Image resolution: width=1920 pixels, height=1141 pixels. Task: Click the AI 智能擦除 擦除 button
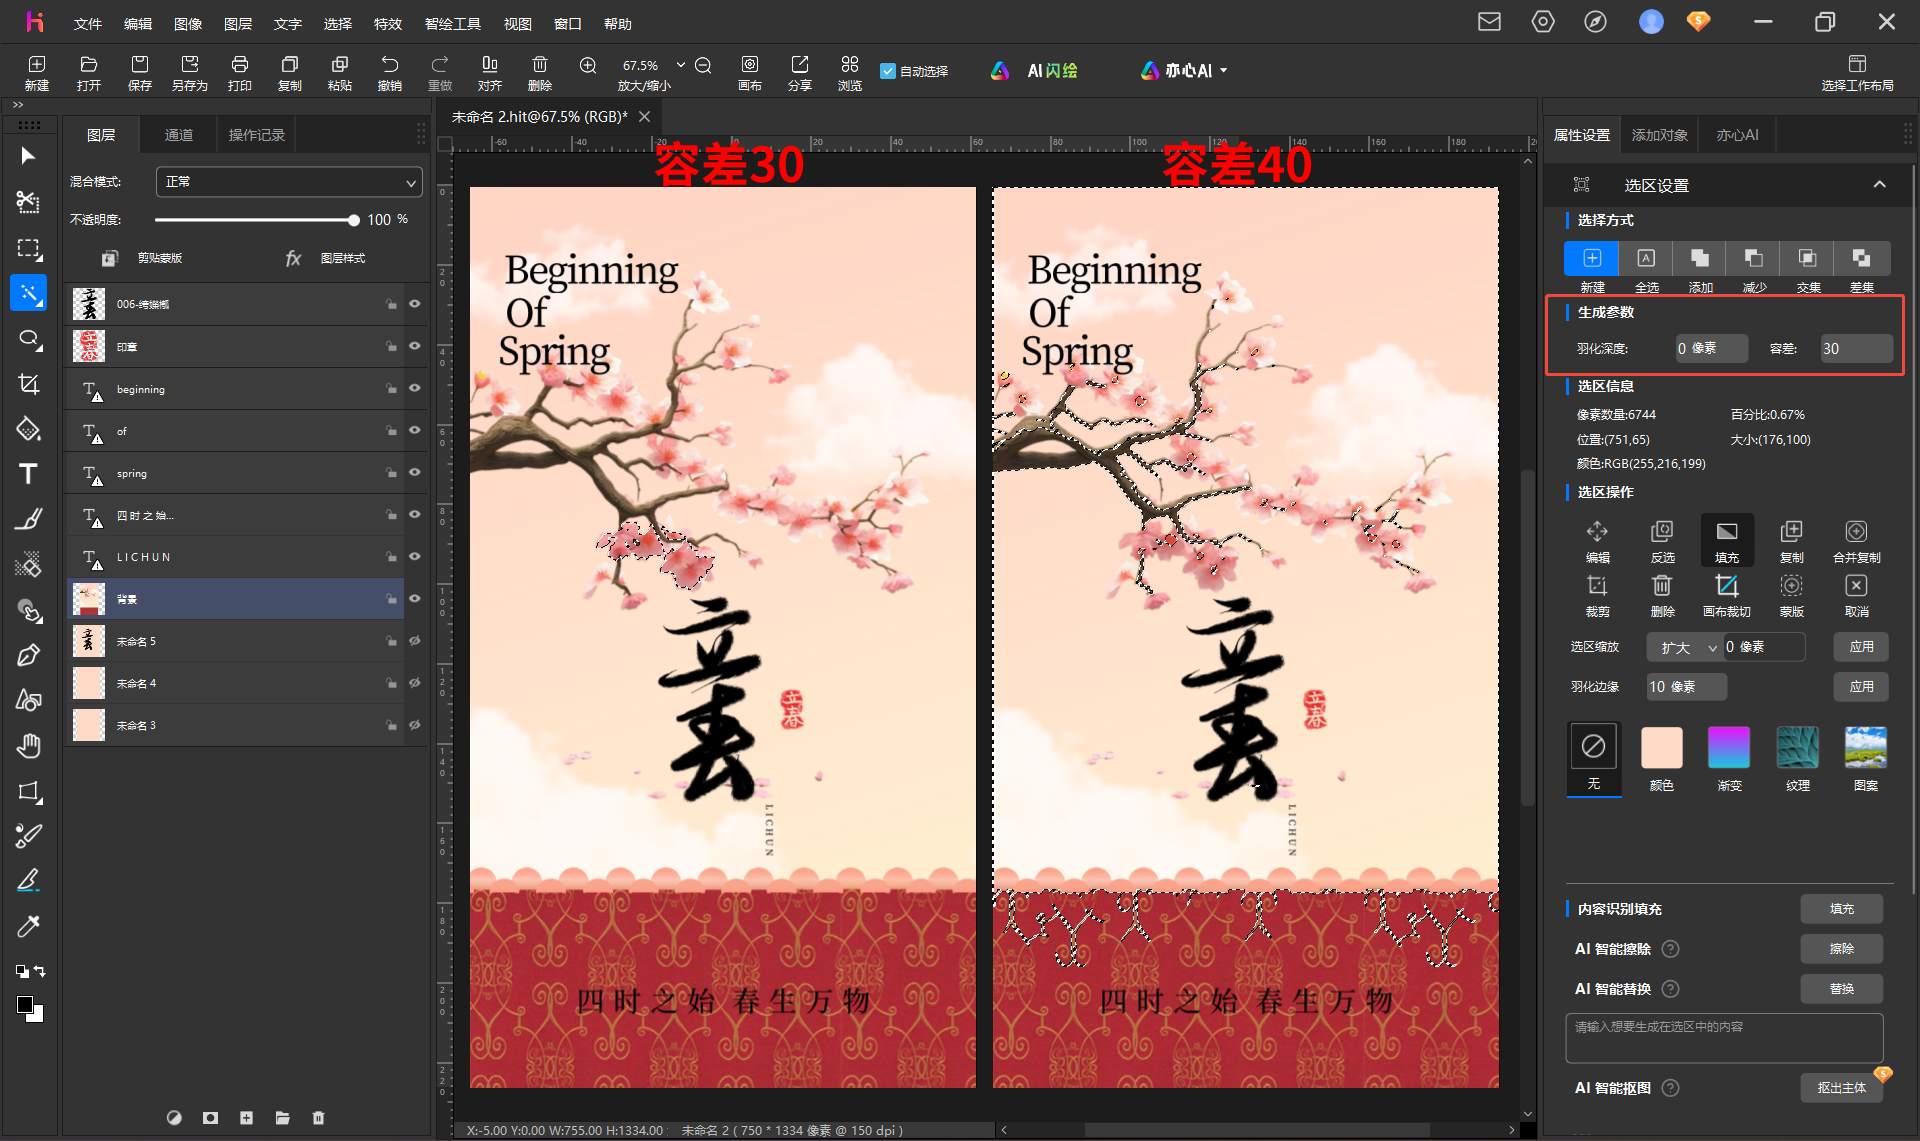[1842, 949]
